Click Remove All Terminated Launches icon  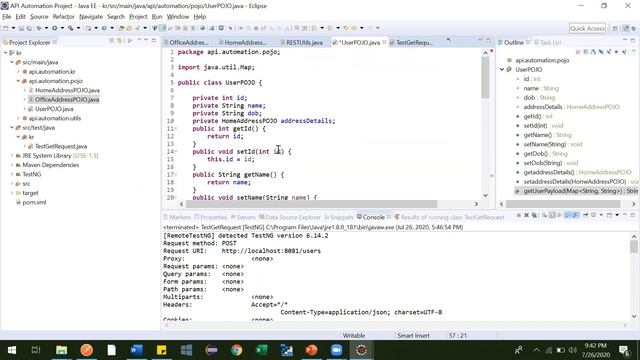[534, 215]
